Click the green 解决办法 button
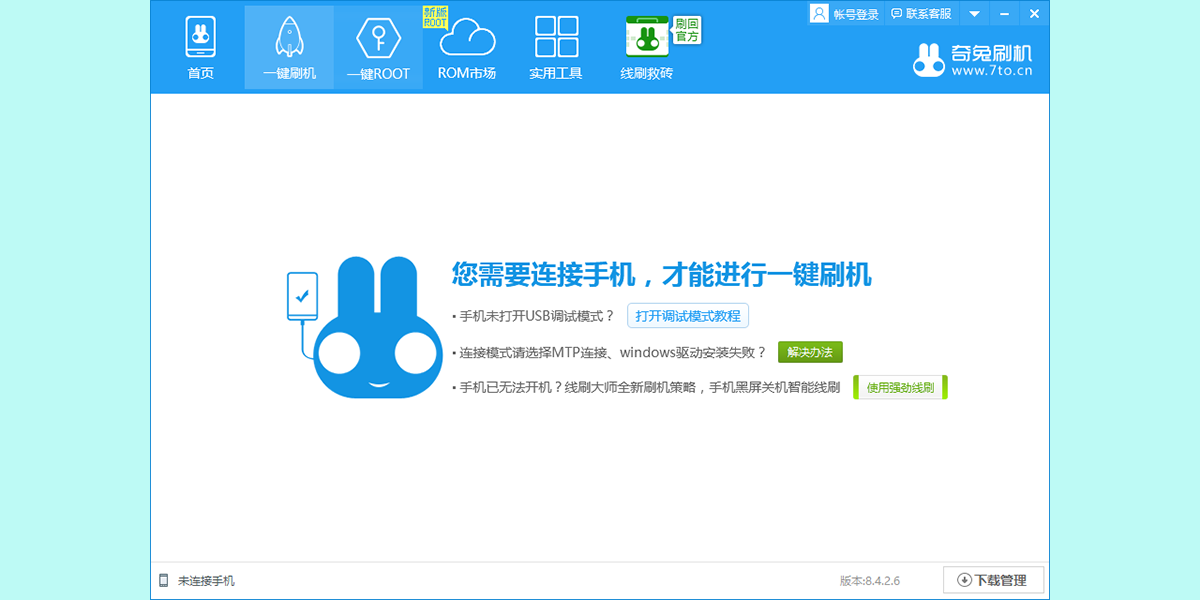The width and height of the screenshot is (1200, 600). click(810, 352)
